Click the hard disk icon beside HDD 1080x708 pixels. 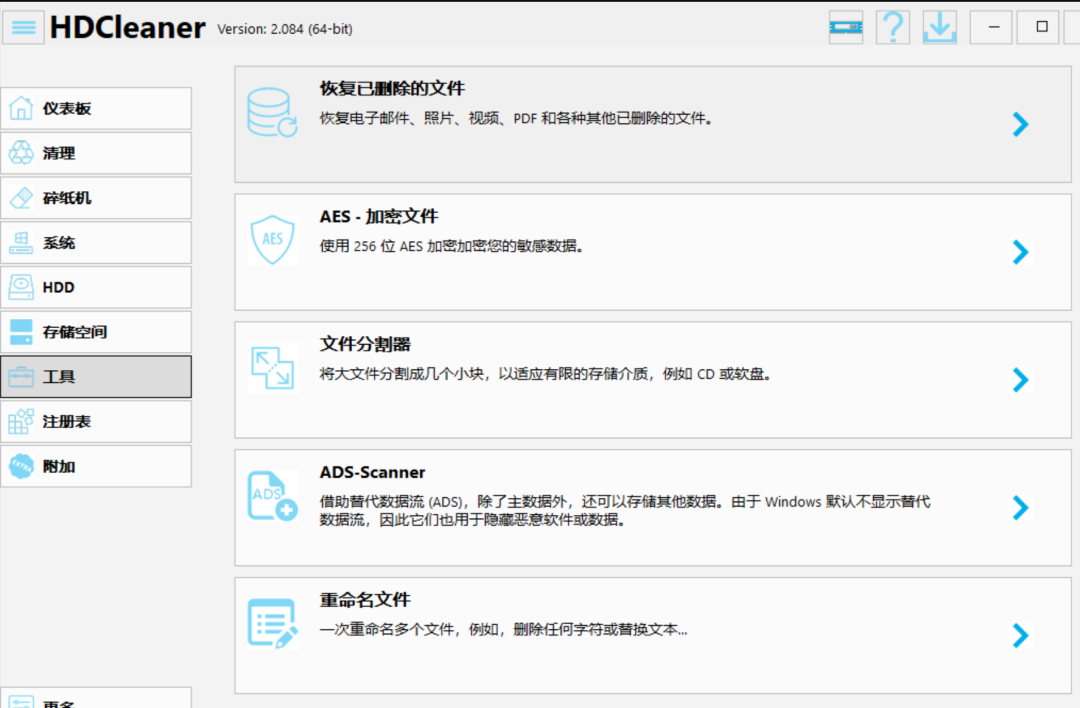[21, 287]
